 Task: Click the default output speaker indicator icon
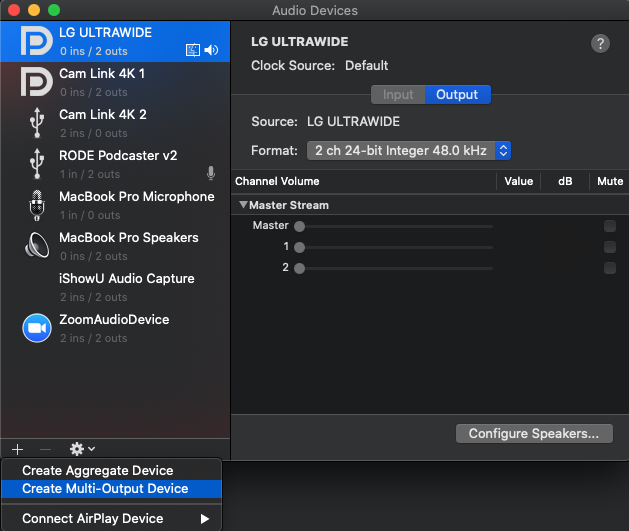point(211,50)
